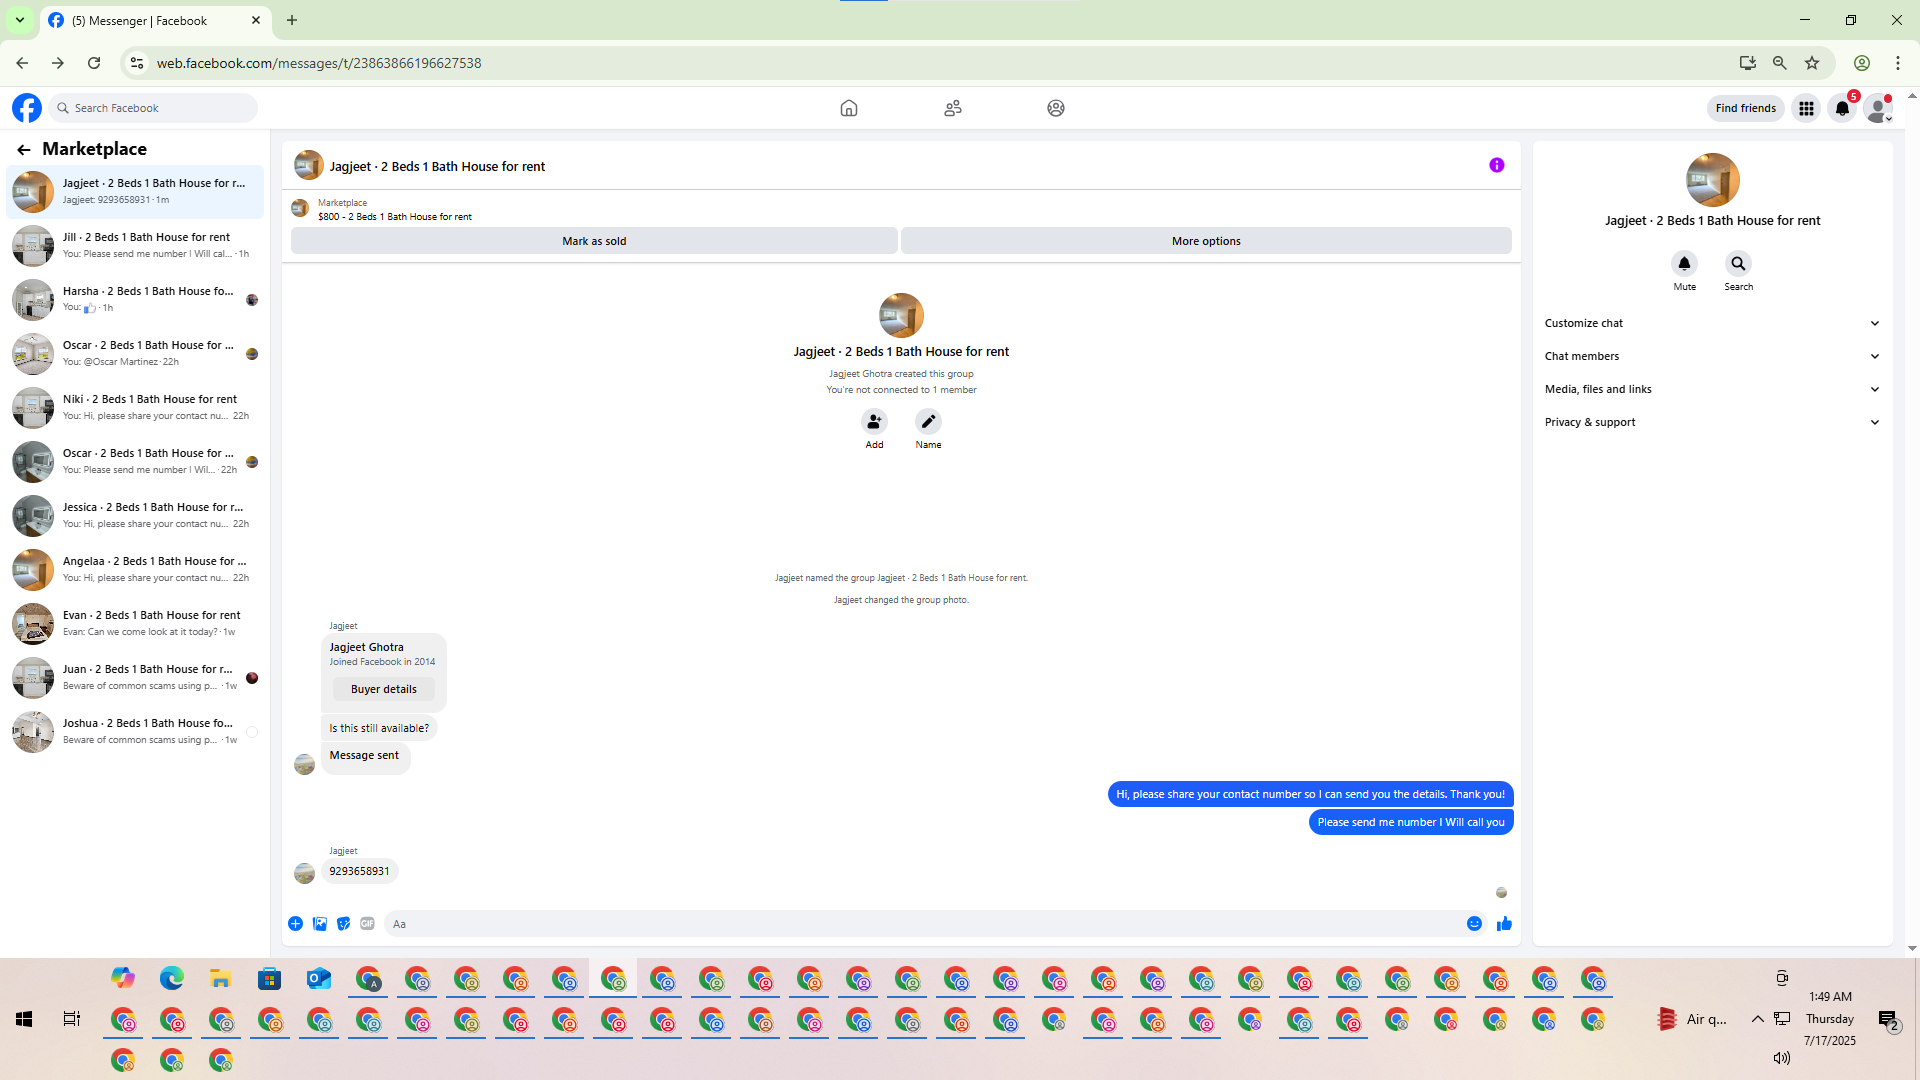Open the Friends icon in top navigation
1920x1080 pixels.
click(953, 108)
